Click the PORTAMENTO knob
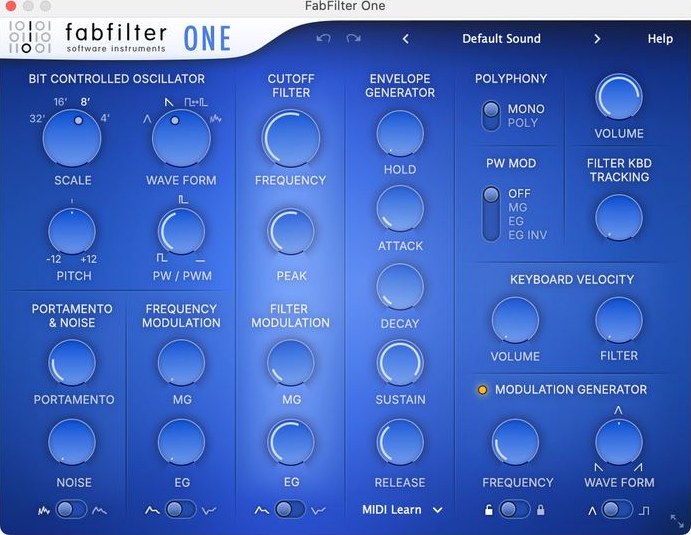 coord(72,363)
